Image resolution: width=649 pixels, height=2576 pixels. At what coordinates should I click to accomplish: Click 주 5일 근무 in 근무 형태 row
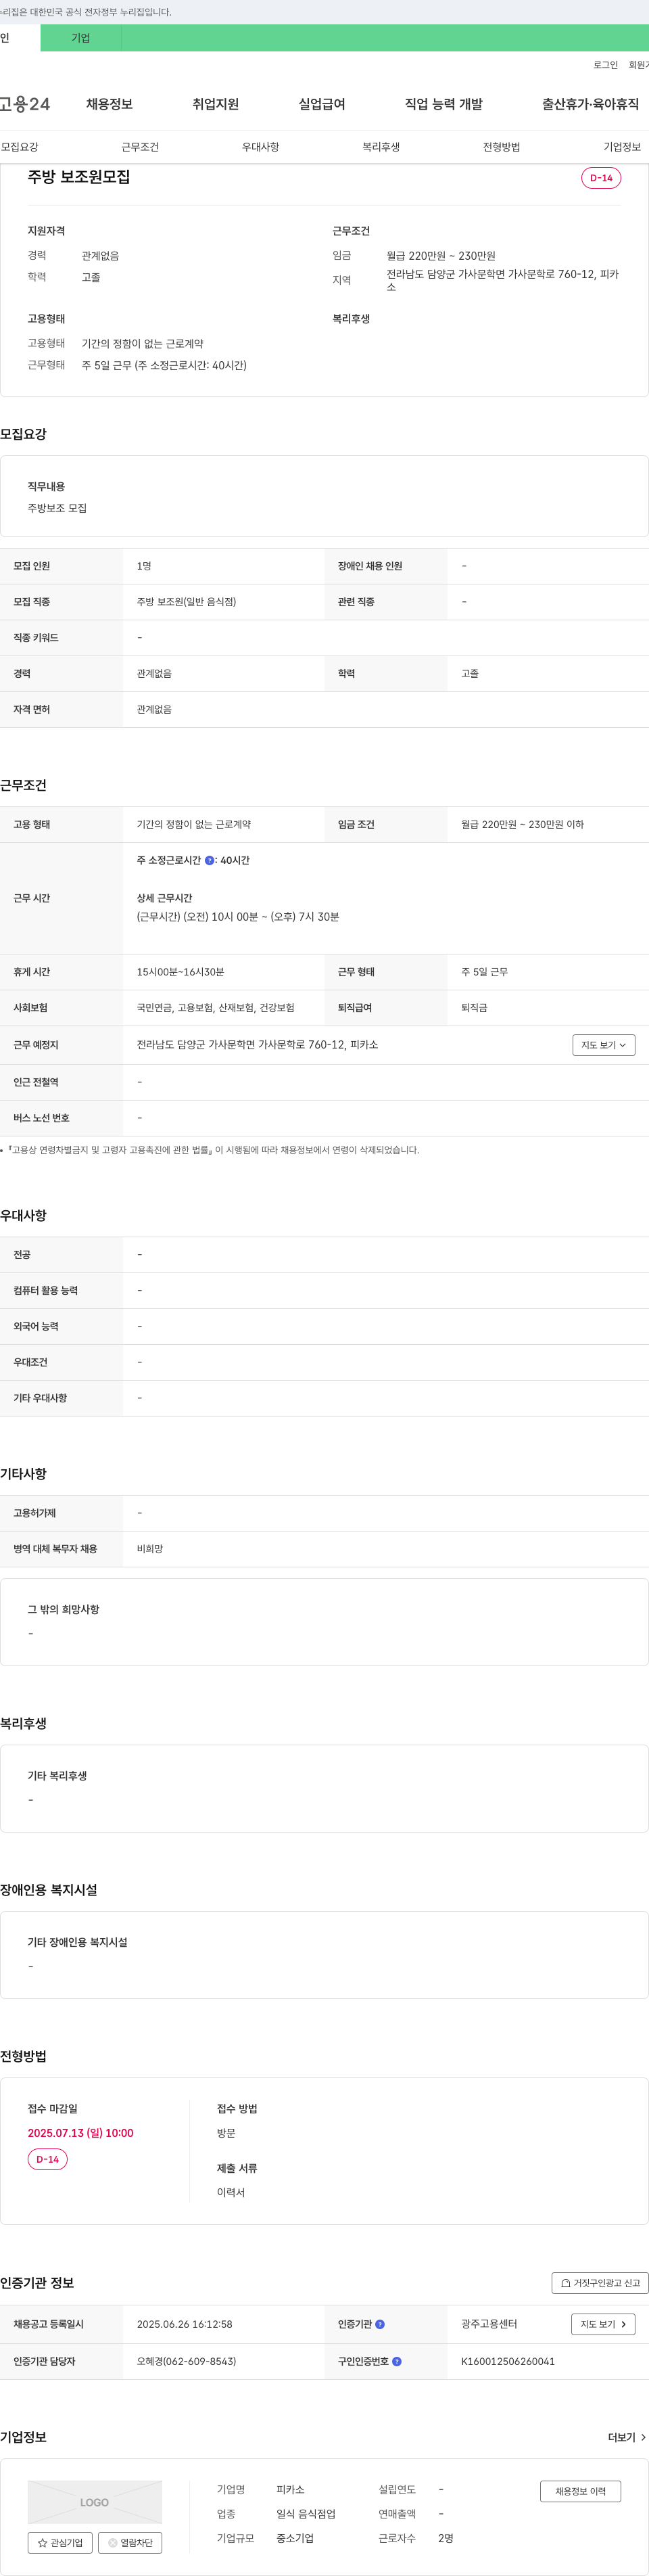coord(484,972)
